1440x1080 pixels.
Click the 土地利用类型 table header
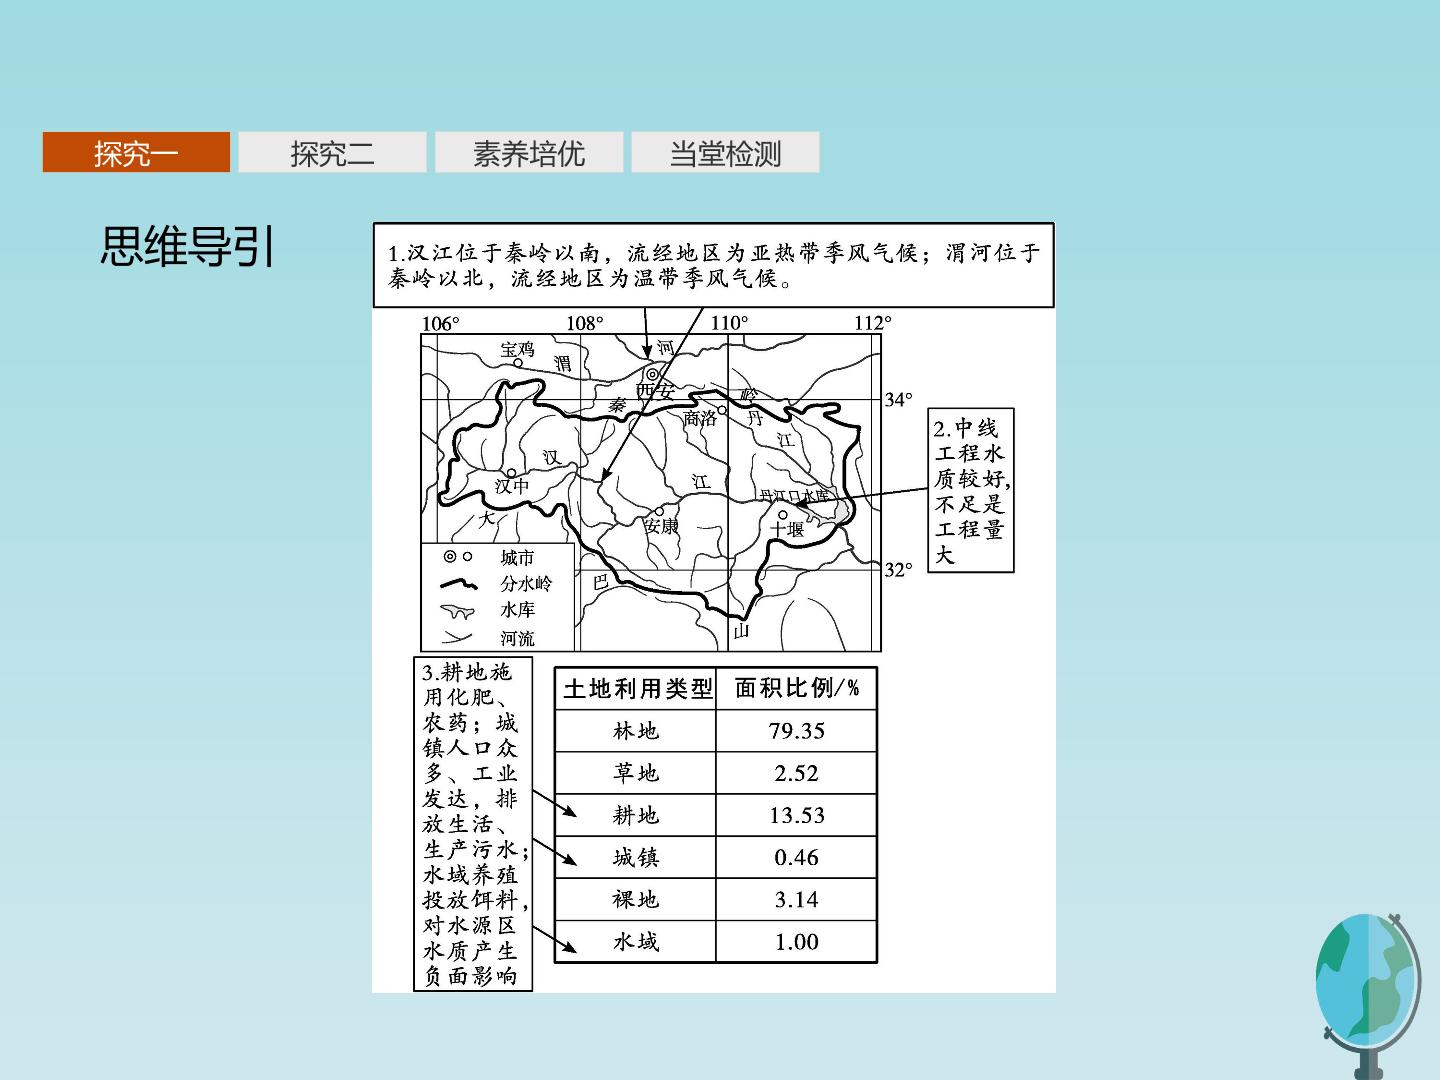(x=636, y=689)
